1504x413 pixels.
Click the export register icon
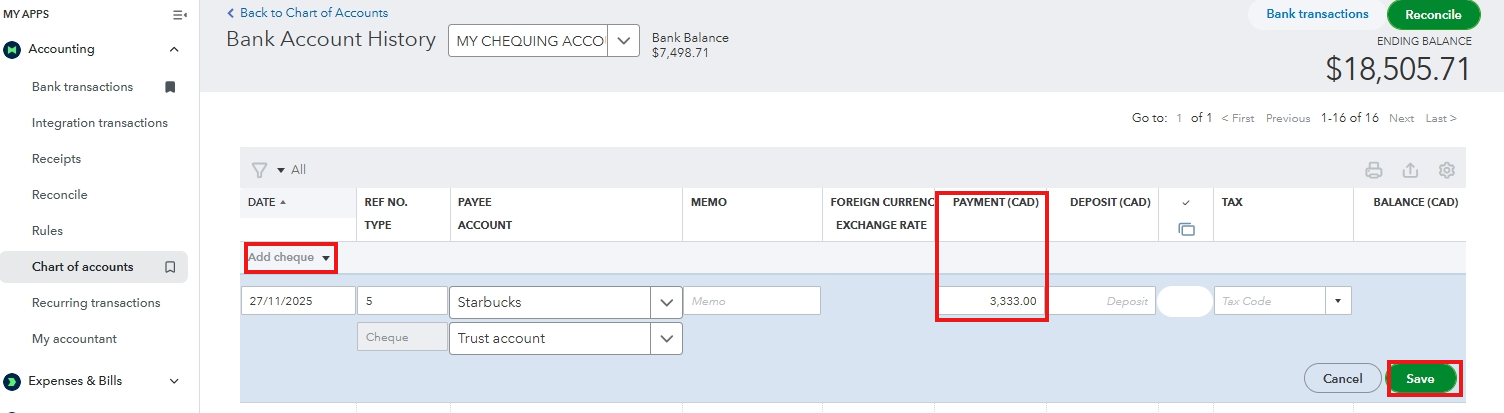coord(1410,170)
